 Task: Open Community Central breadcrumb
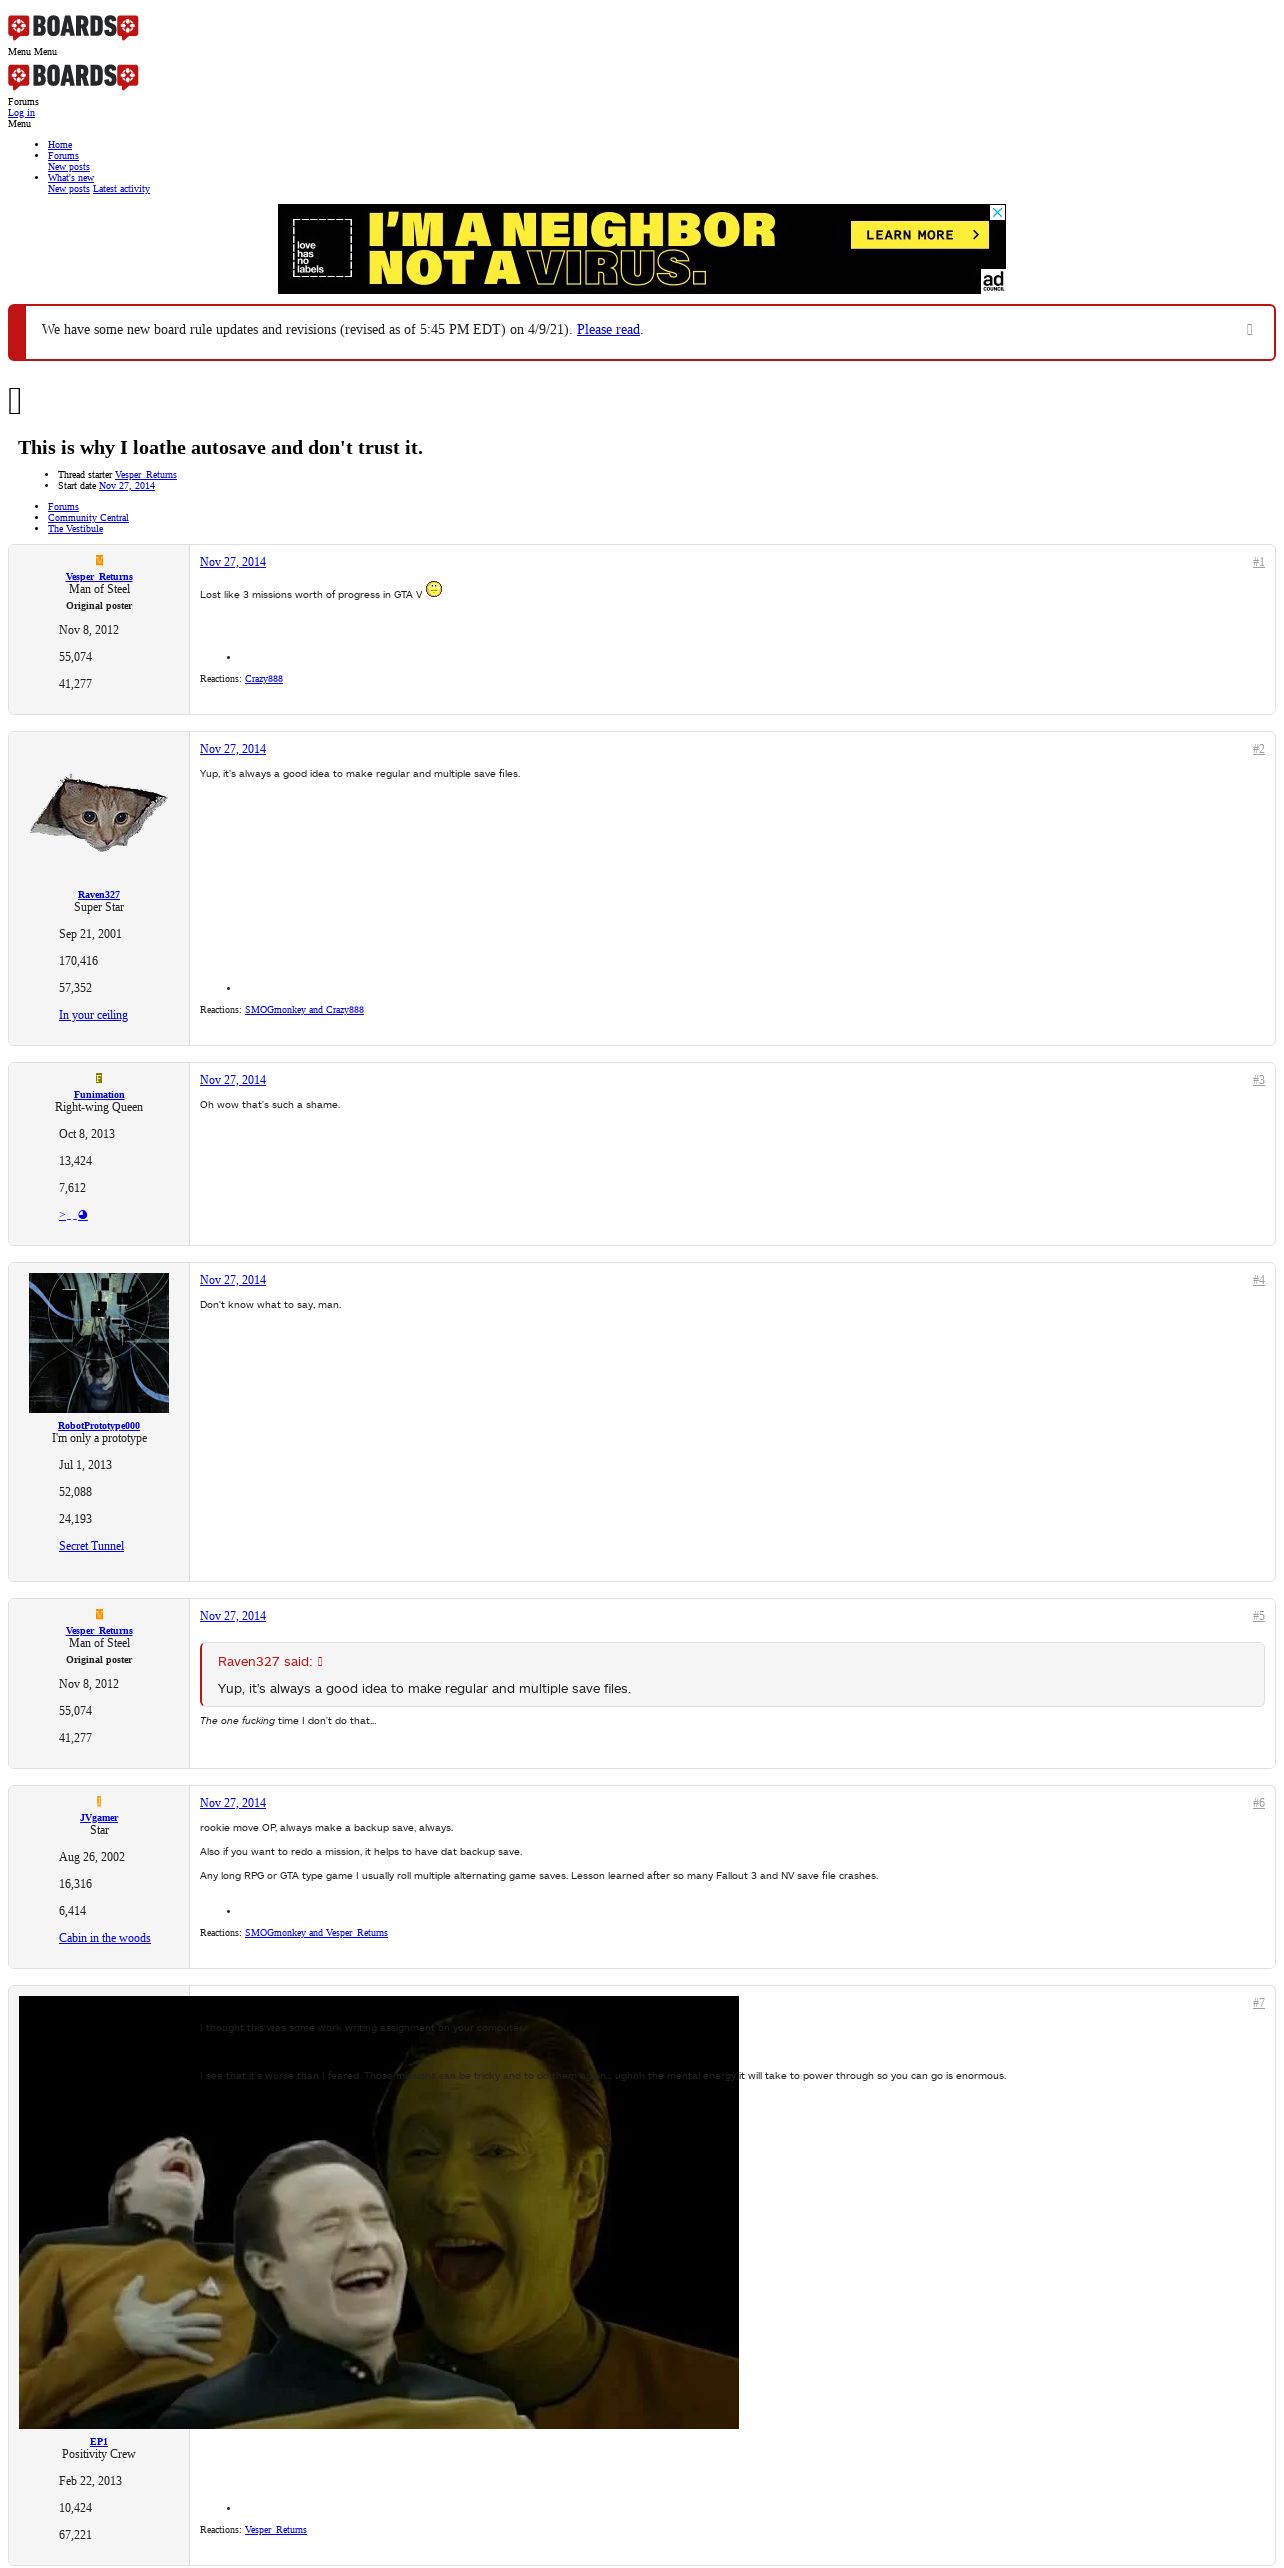point(88,518)
